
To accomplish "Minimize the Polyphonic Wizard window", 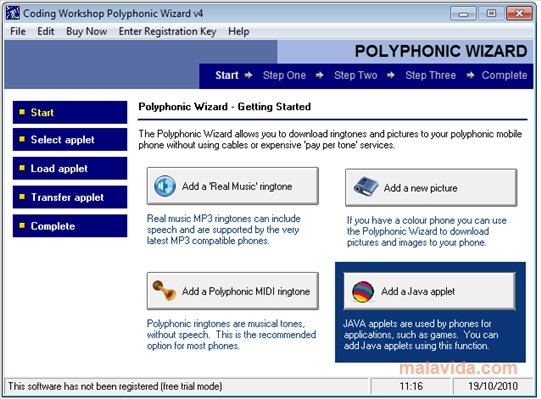I will [463, 13].
